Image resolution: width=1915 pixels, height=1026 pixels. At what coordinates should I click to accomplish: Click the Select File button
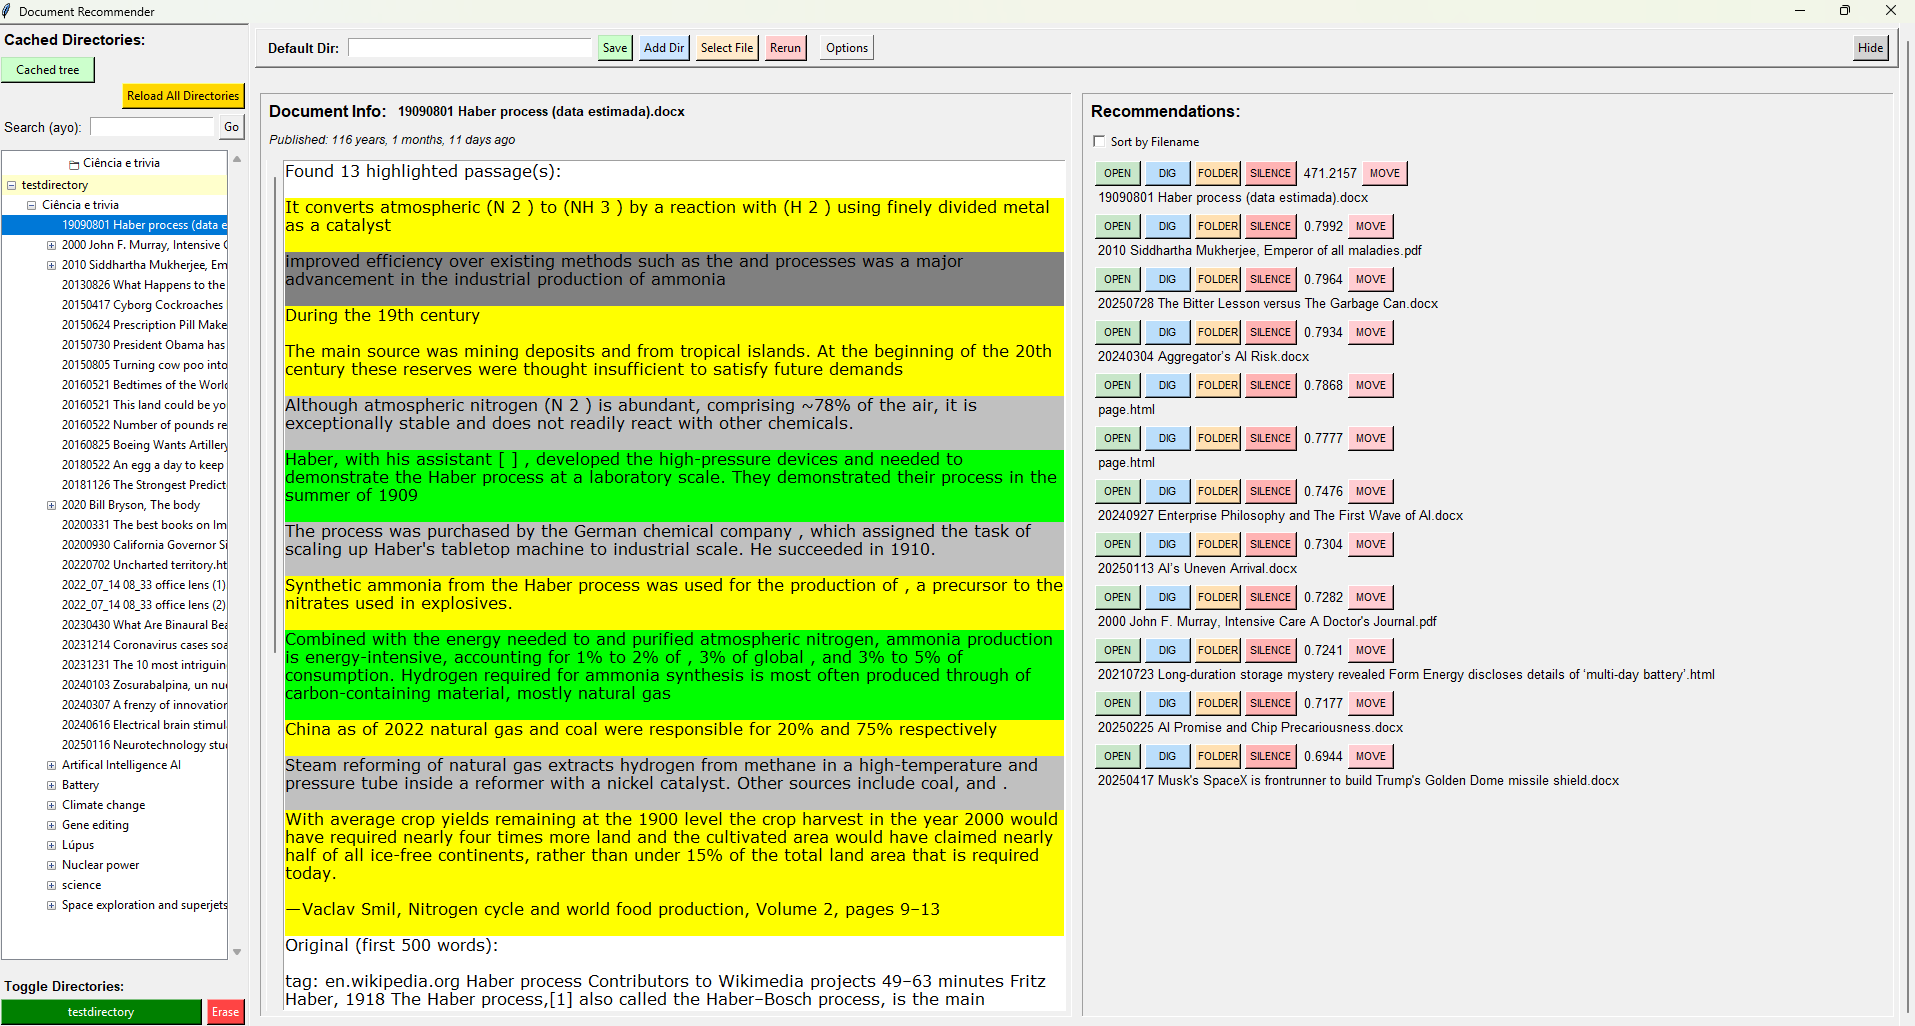[x=726, y=48]
